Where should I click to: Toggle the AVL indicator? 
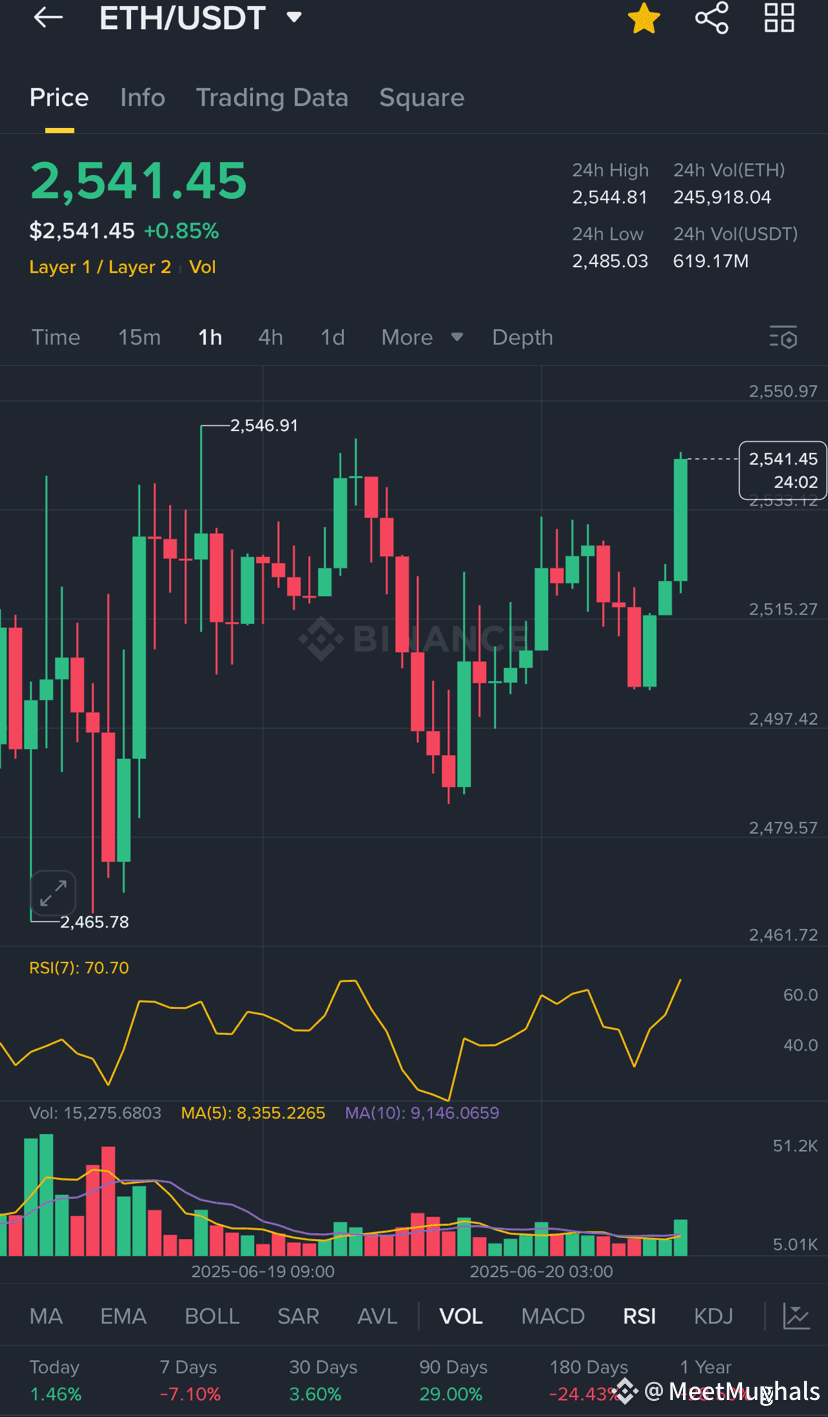[x=377, y=1316]
